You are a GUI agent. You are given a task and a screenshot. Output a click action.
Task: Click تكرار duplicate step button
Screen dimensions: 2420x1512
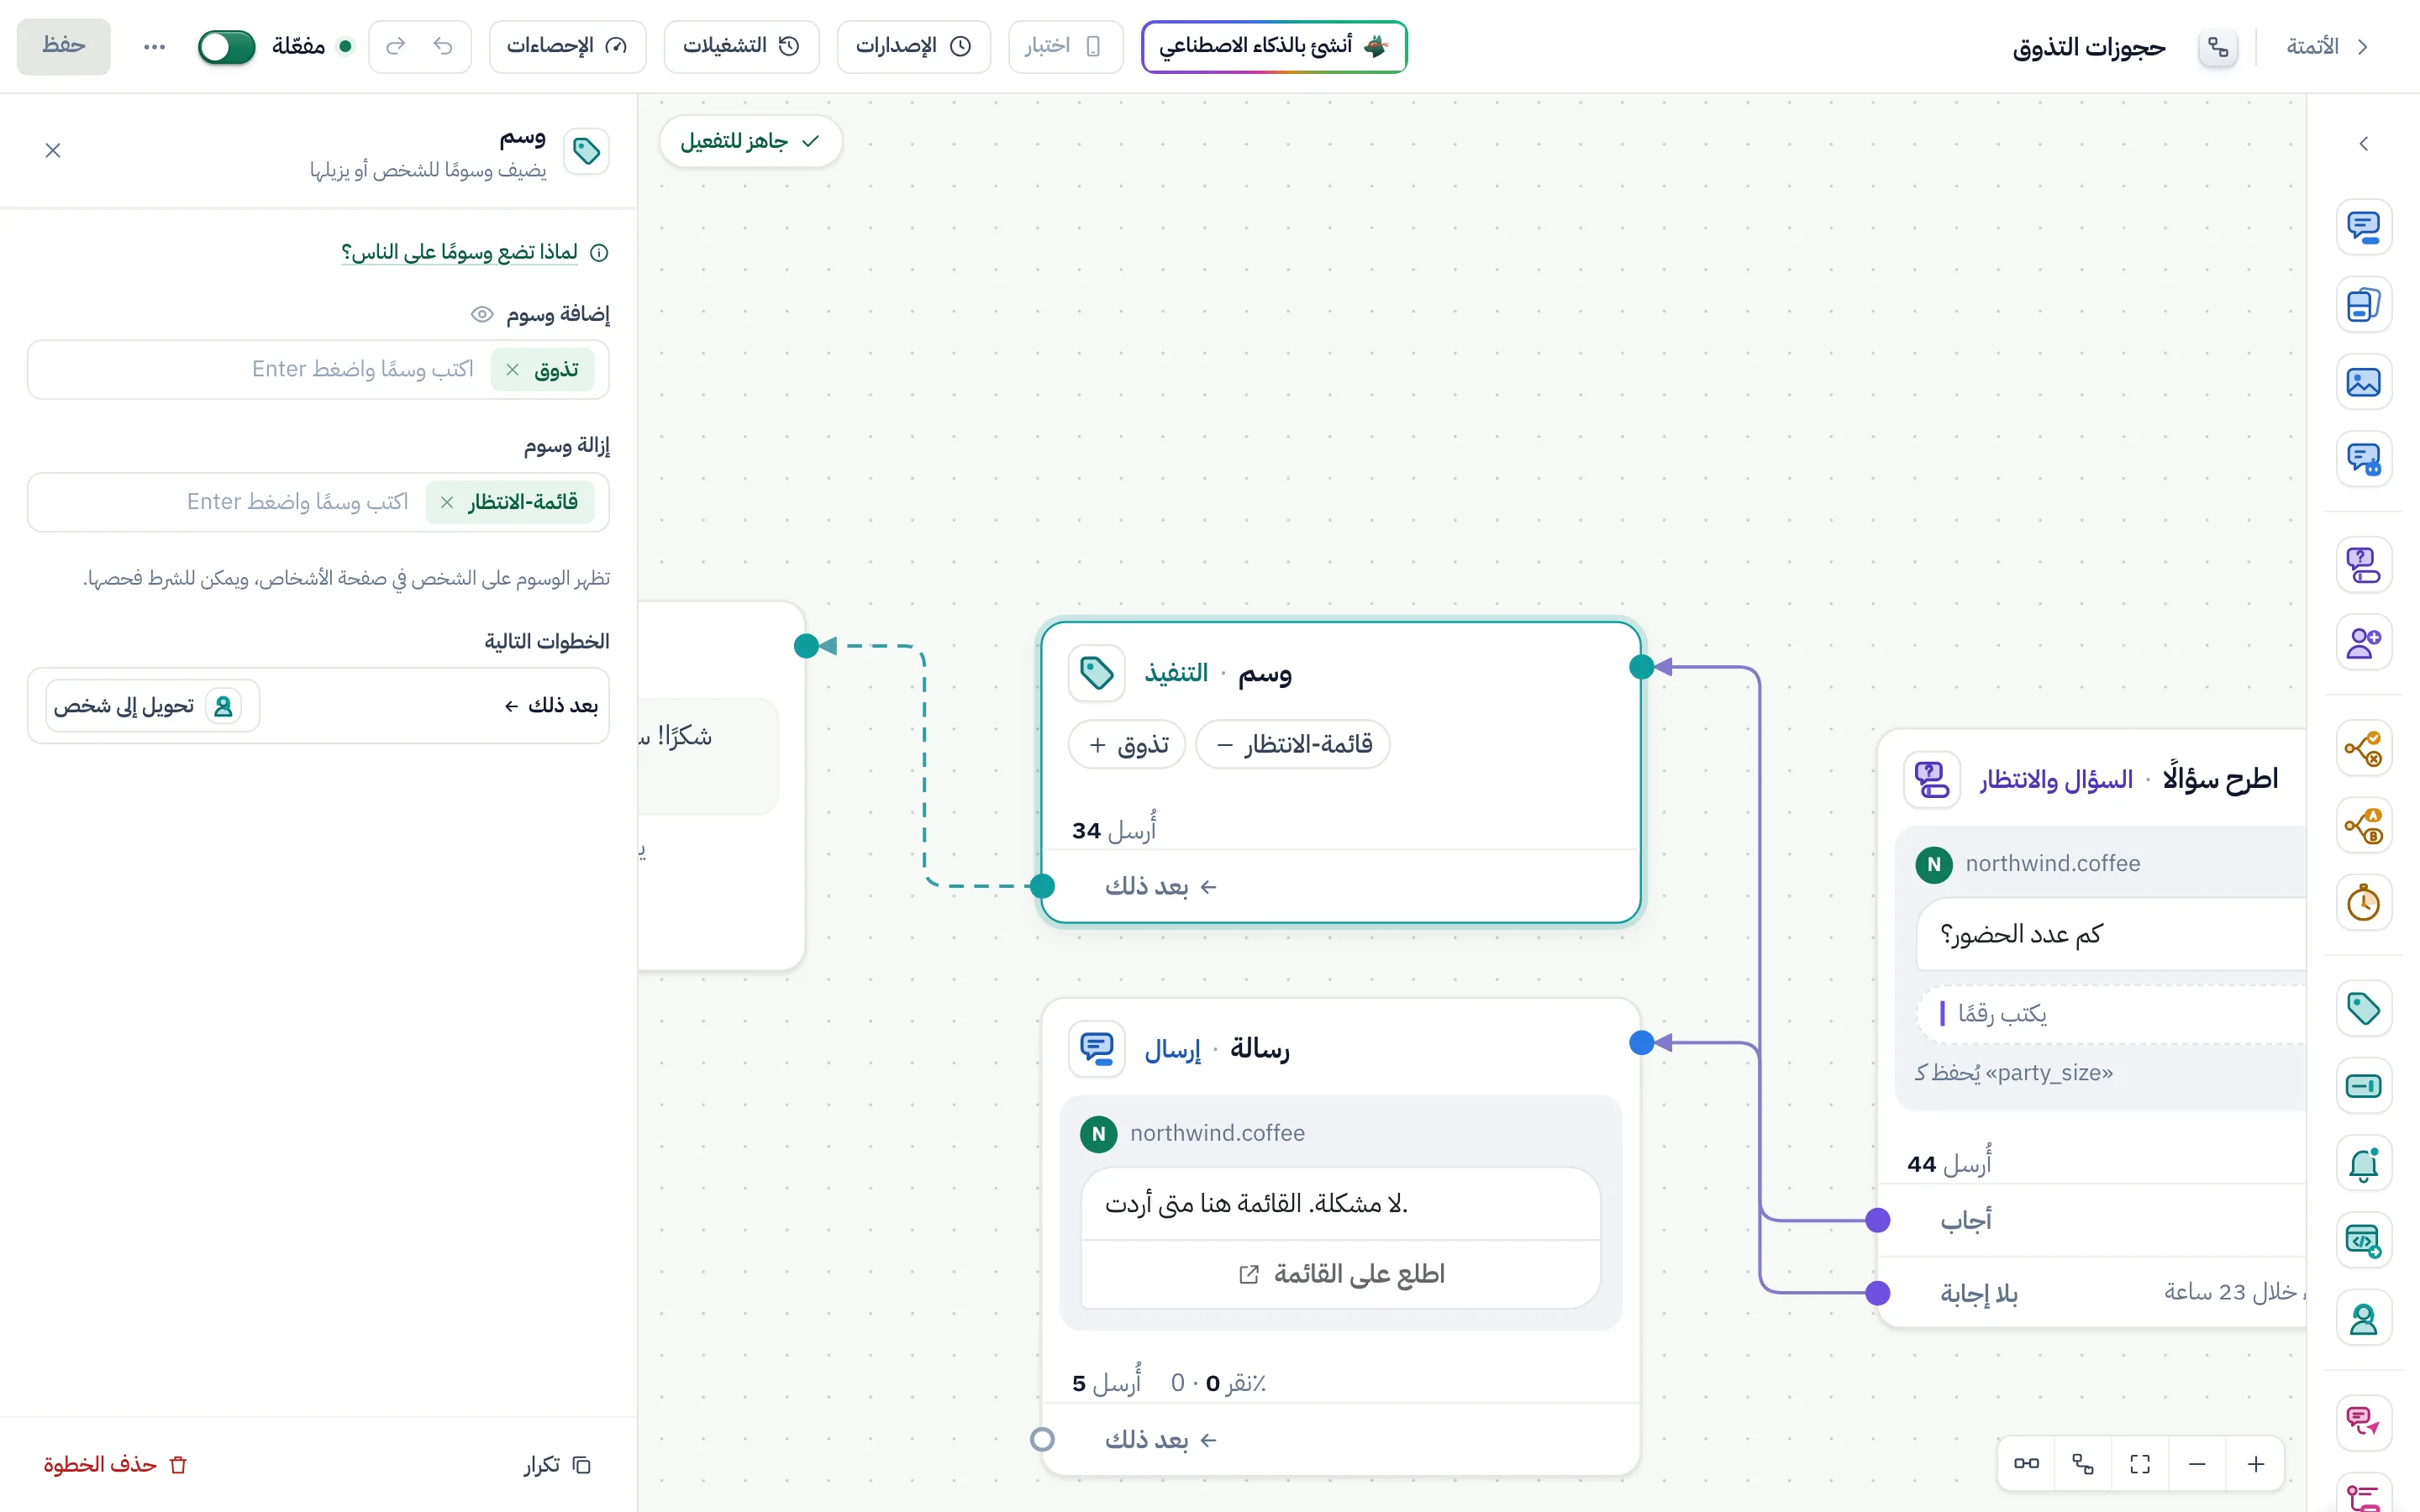click(557, 1464)
